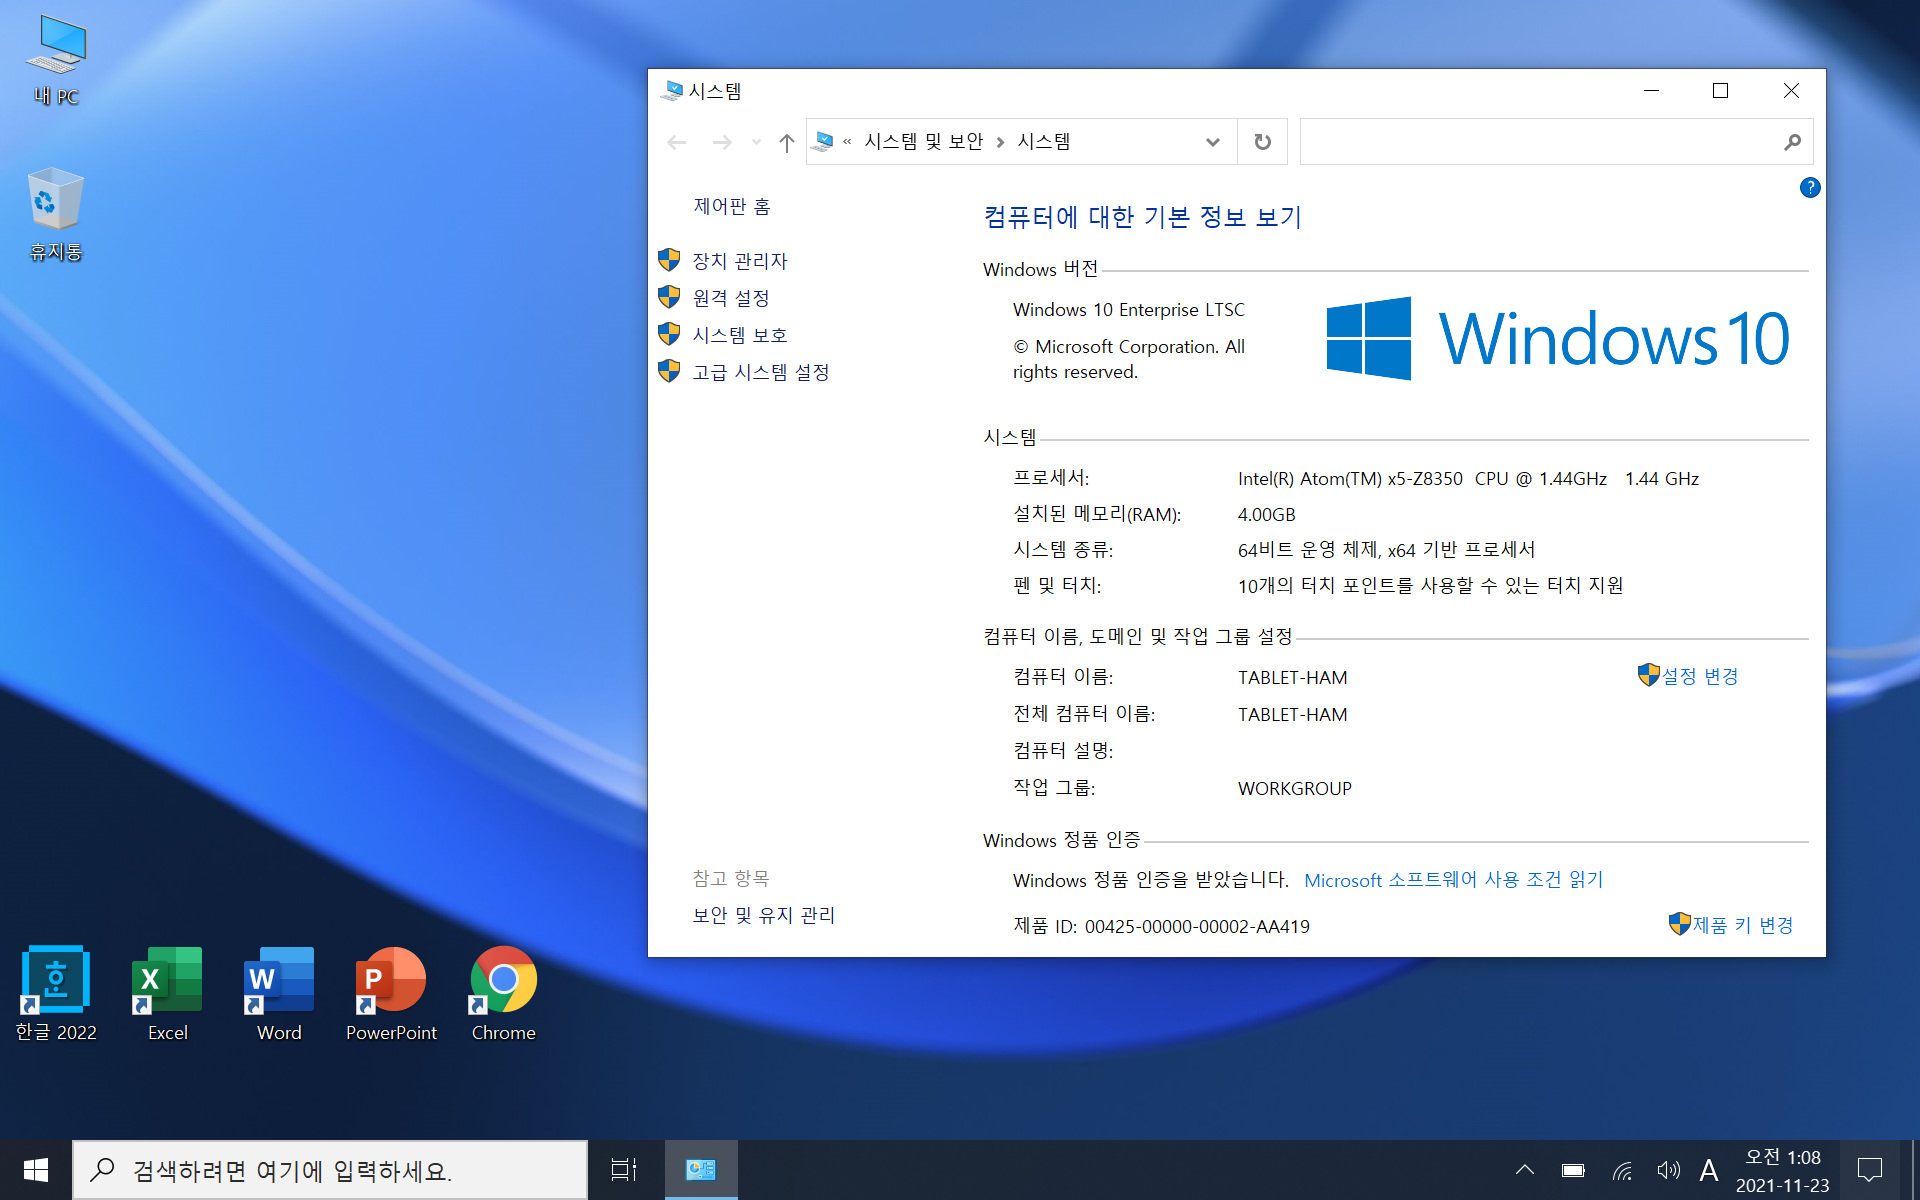Go forward in the 시스템 window
1920x1200 pixels.
click(721, 142)
